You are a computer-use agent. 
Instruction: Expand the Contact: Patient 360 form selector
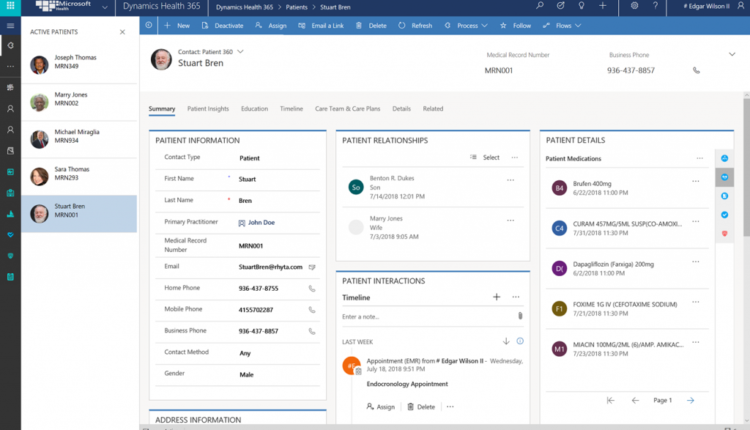pos(241,50)
